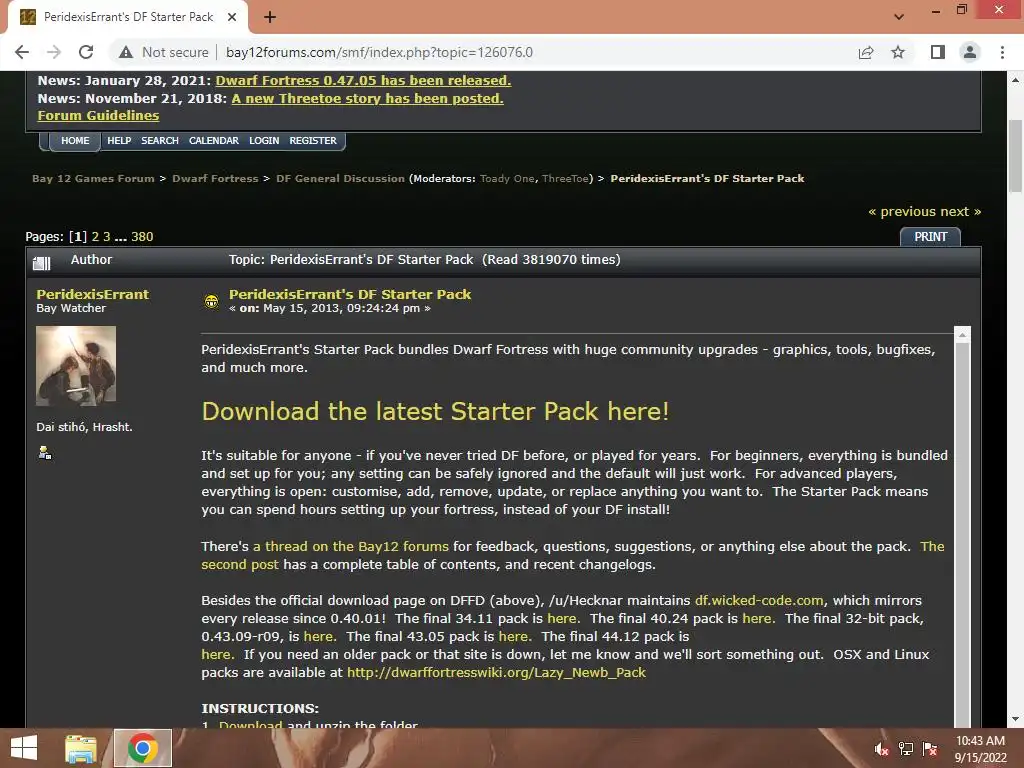Bookmark this page with the star

click(x=898, y=52)
